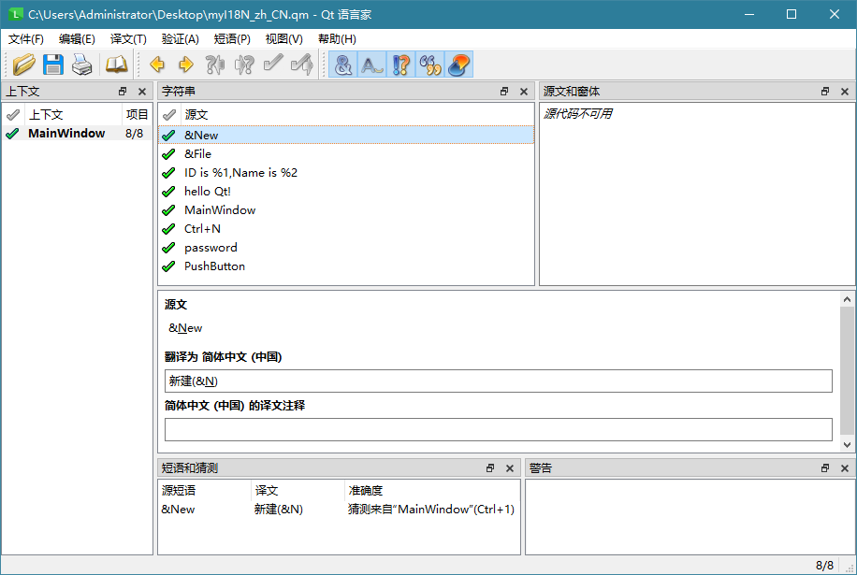This screenshot has height=576, width=858.
Task: Close the 上下文 panel
Action: click(x=142, y=91)
